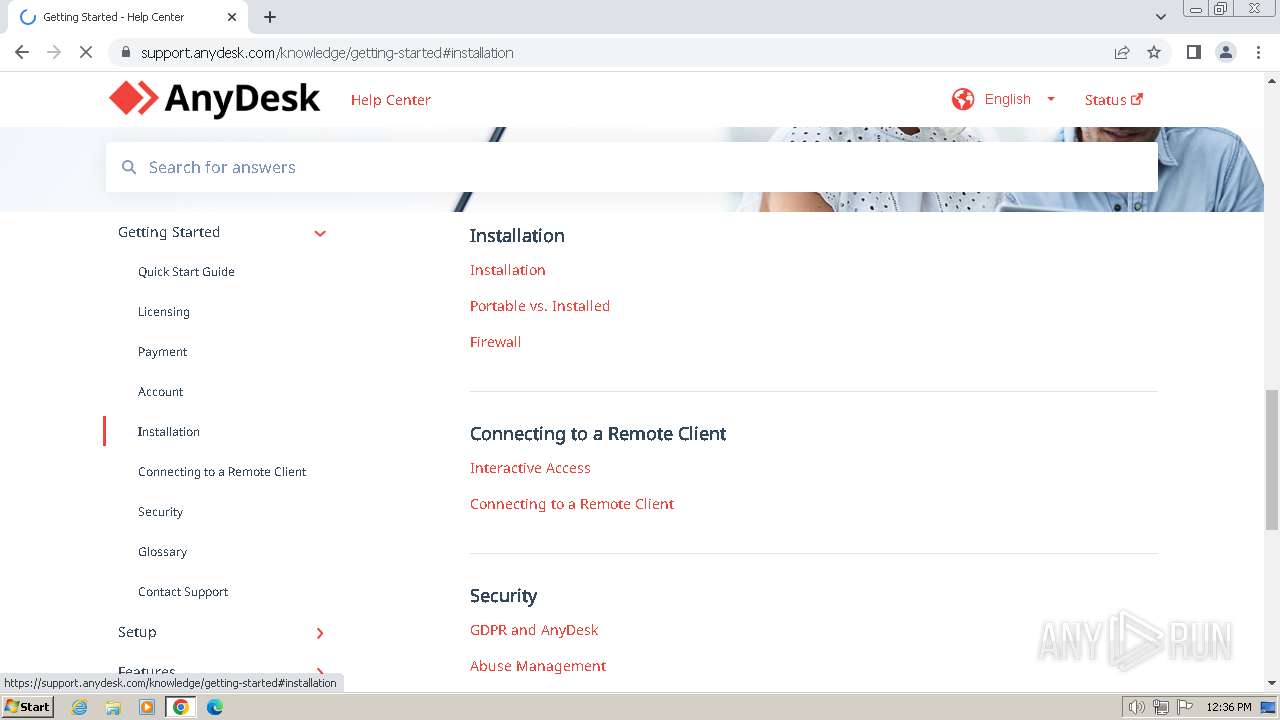The image size is (1280, 720).
Task: Click the AnyDesk logo
Action: pos(214,99)
